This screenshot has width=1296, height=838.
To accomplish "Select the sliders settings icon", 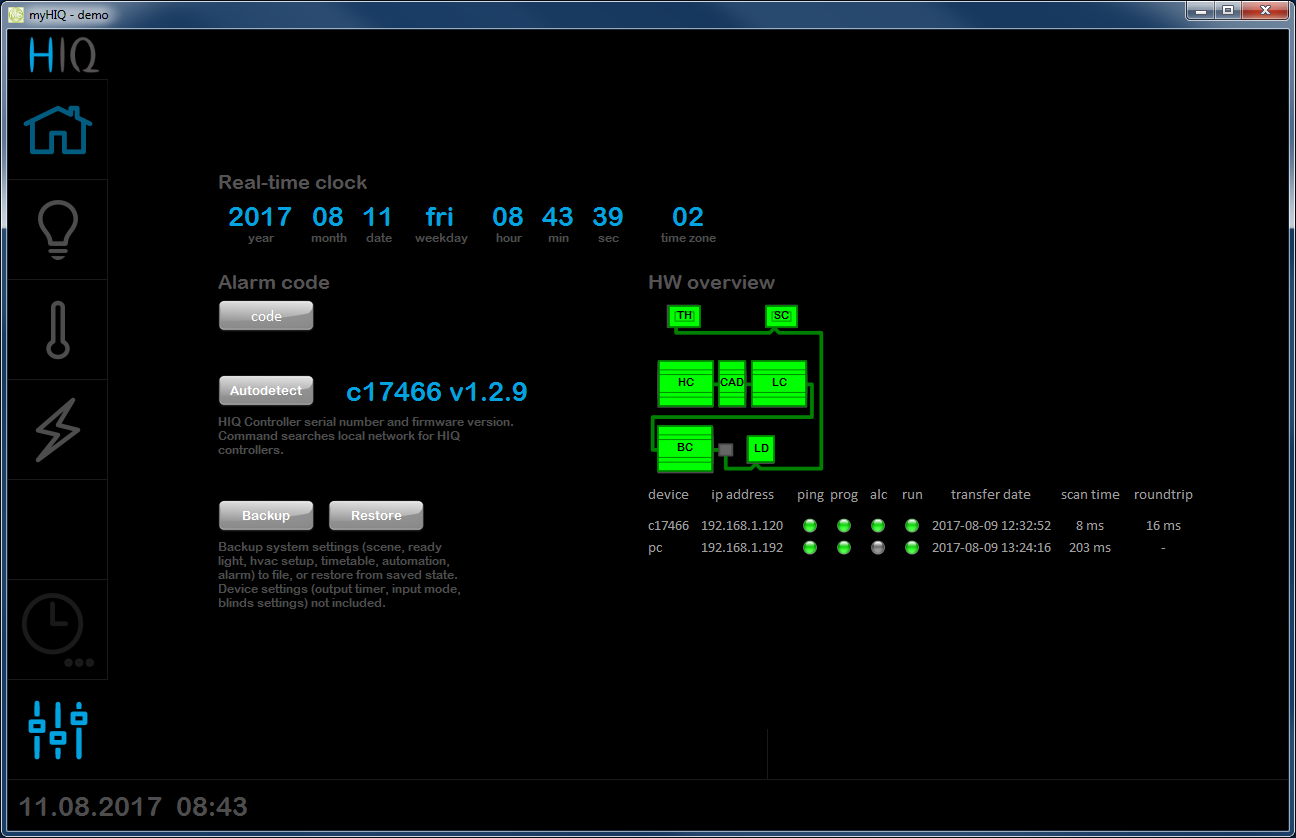I will [x=58, y=729].
